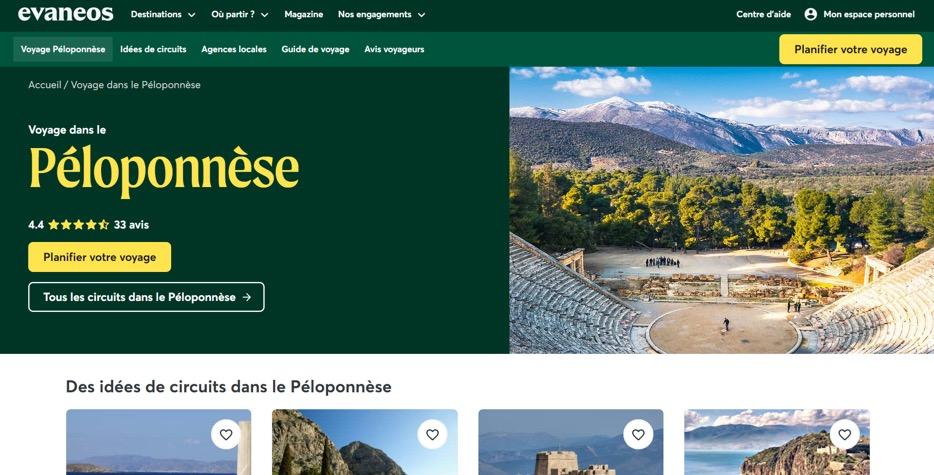
Task: Click the evaneos logo
Action: pyautogui.click(x=66, y=14)
